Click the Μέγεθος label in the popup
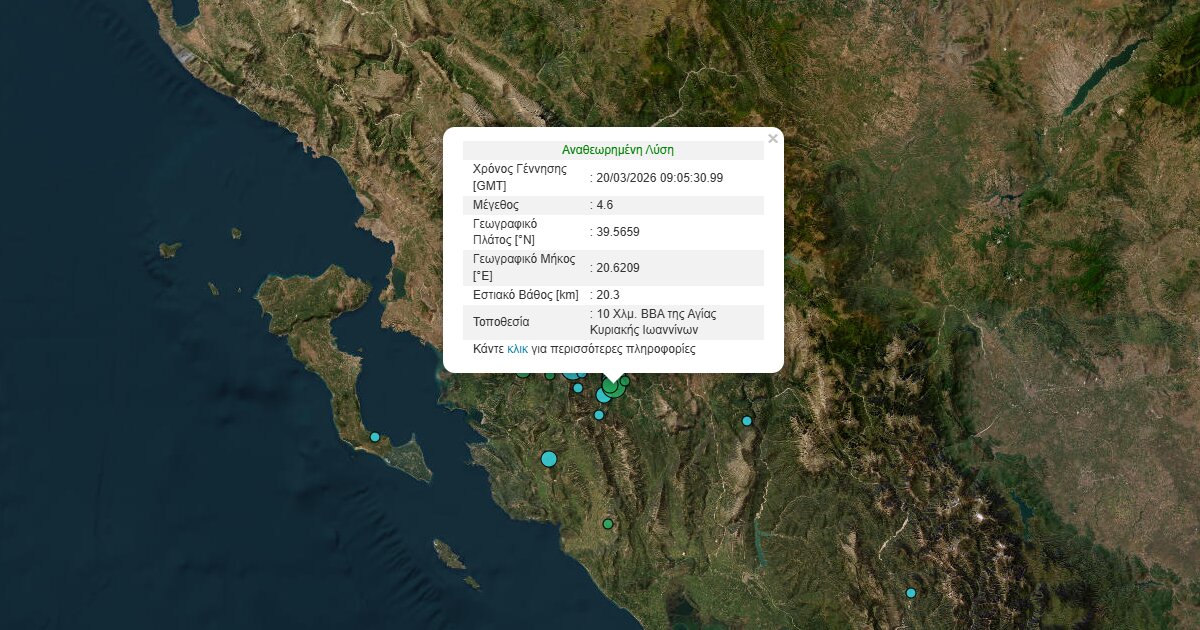The image size is (1200, 630). click(x=496, y=205)
